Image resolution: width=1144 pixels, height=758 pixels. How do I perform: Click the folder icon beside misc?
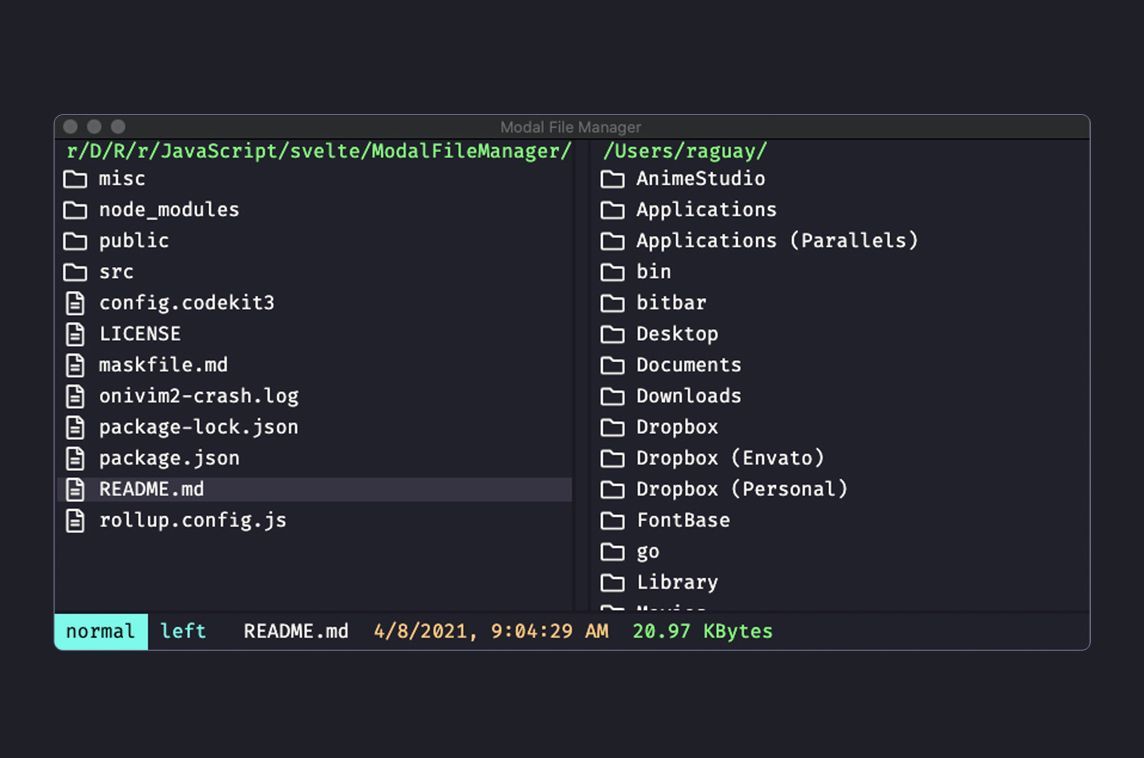(74, 179)
